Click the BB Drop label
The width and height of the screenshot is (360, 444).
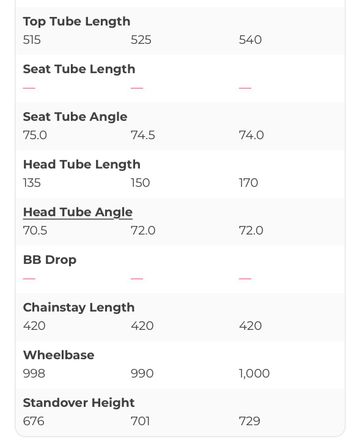click(50, 260)
